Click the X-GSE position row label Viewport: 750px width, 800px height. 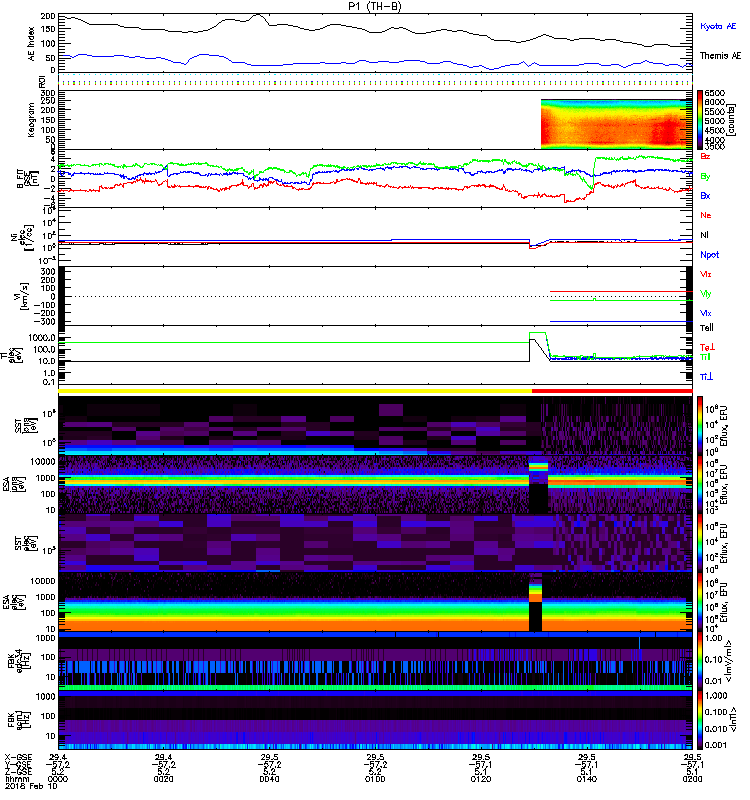[x=19, y=758]
